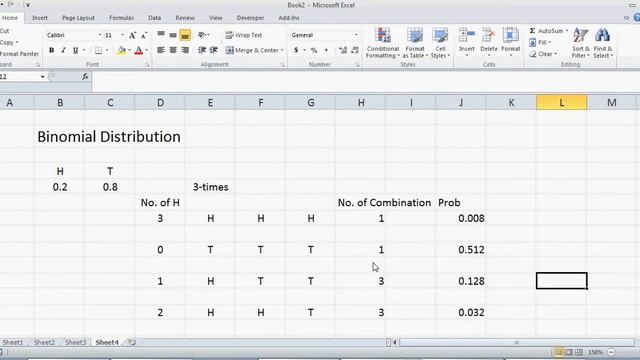Open the AutoSum dropdown arrow
This screenshot has height=360, width=640.
pos(567,31)
